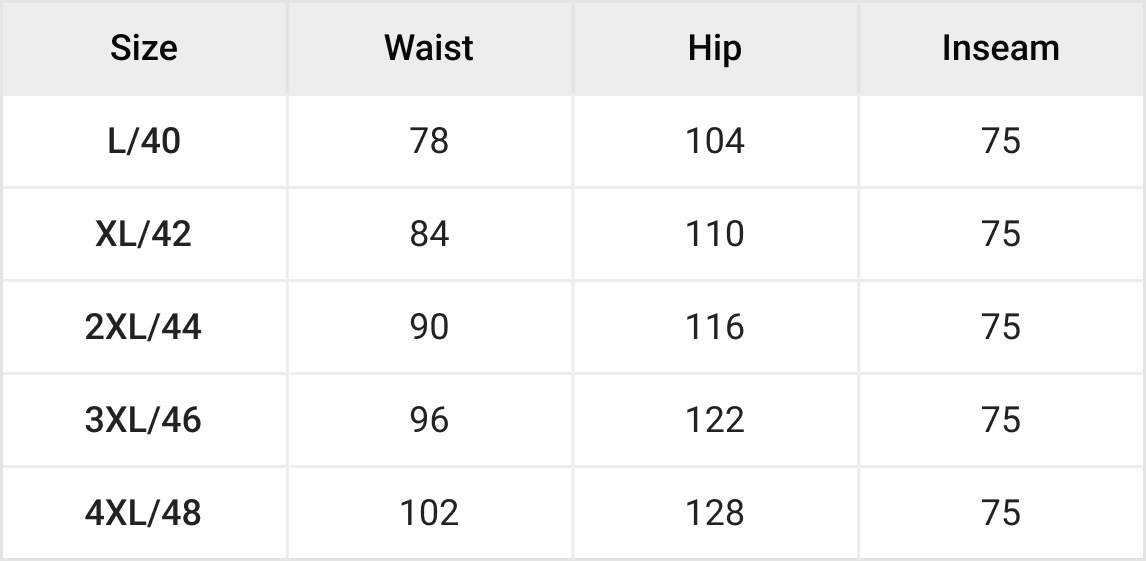Select the L/40 size cell
The image size is (1146, 561).
pyautogui.click(x=144, y=141)
